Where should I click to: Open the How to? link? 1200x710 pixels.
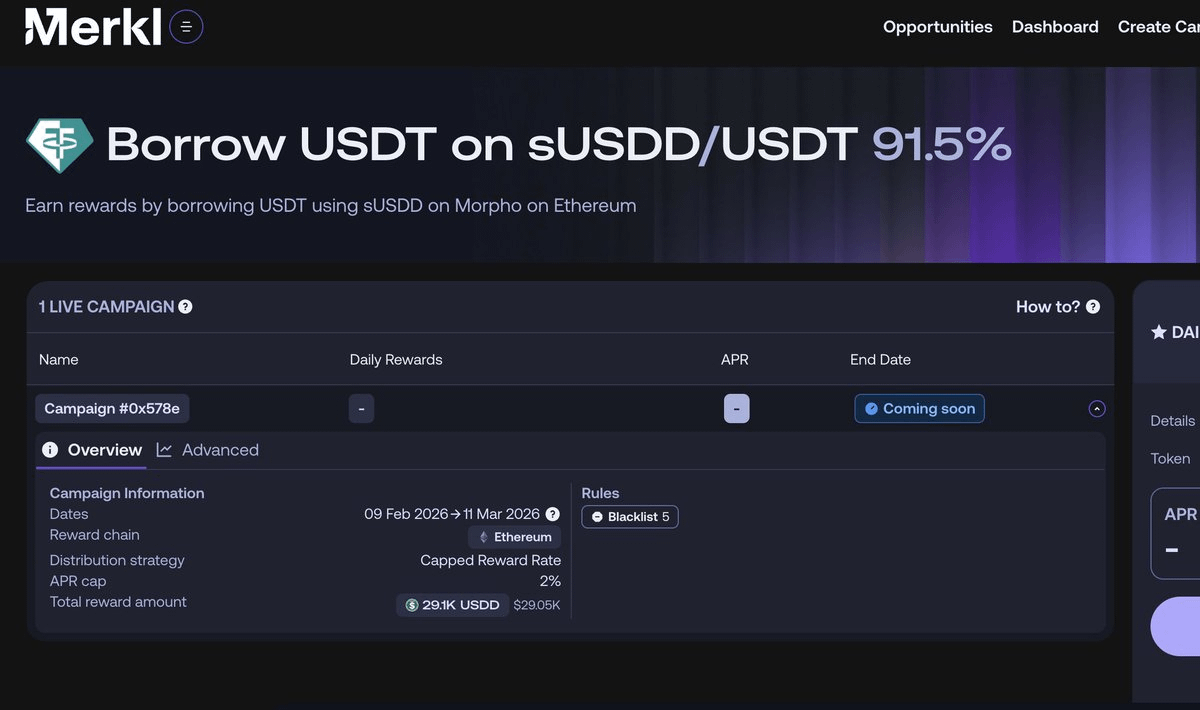[x=1048, y=307]
